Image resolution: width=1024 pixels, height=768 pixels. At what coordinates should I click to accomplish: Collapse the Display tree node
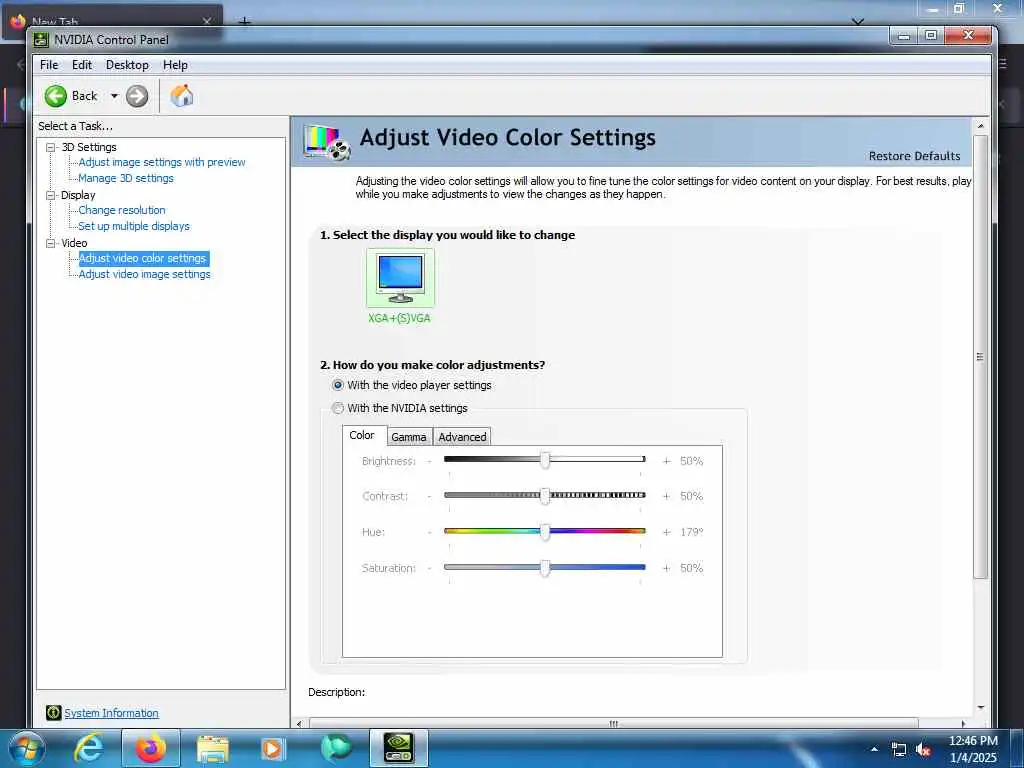(50, 195)
